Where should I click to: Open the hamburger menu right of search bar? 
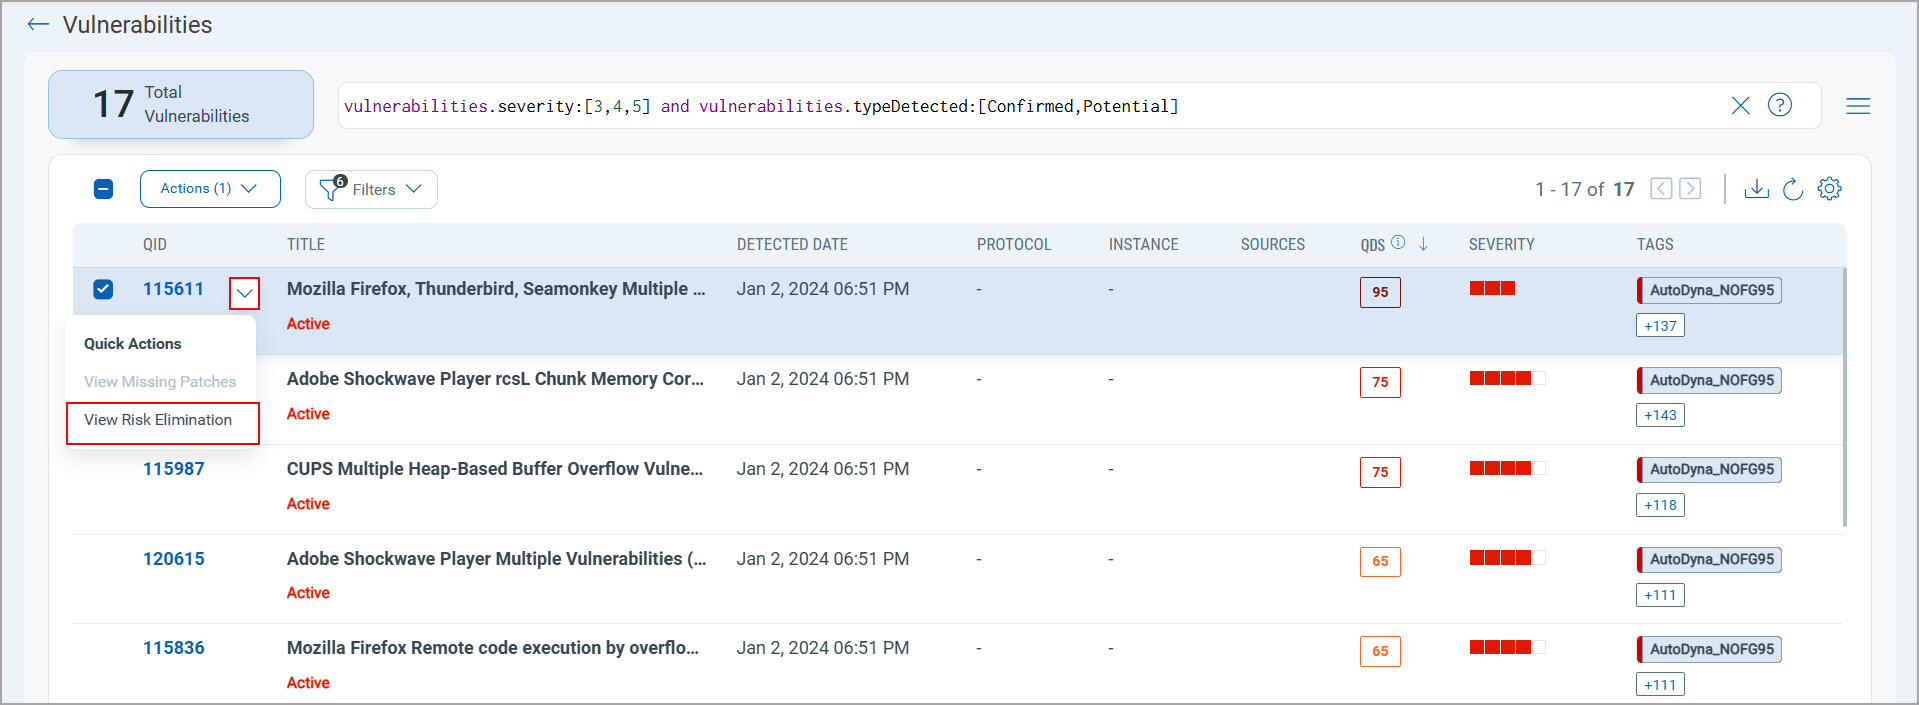pos(1857,106)
